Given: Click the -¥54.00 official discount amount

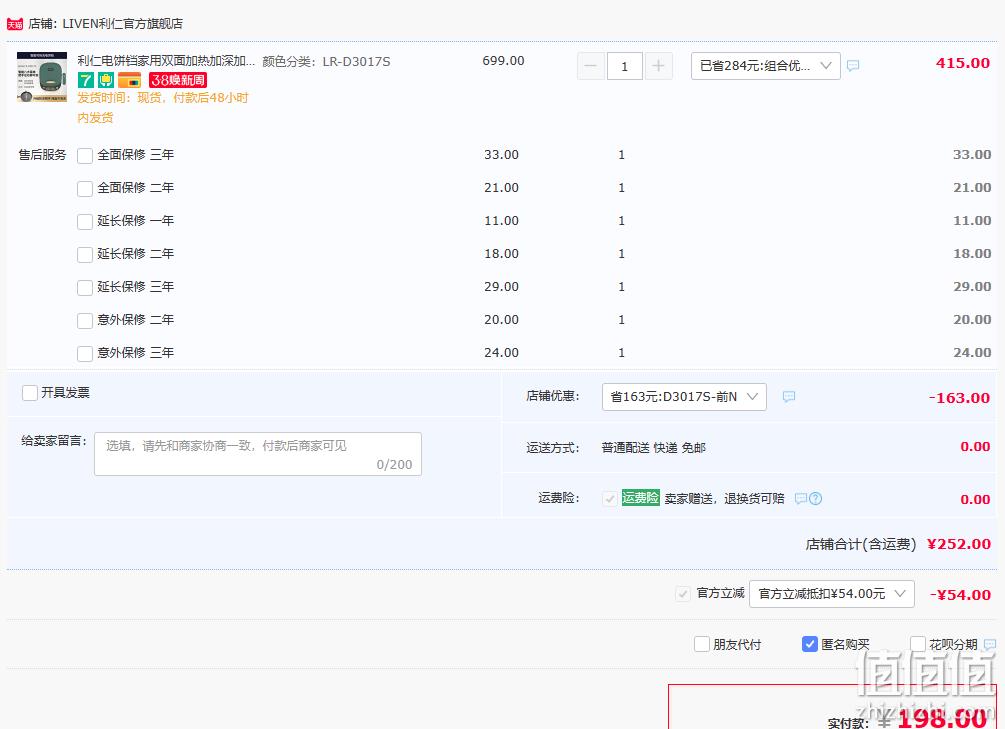Looking at the screenshot, I should click(x=961, y=594).
